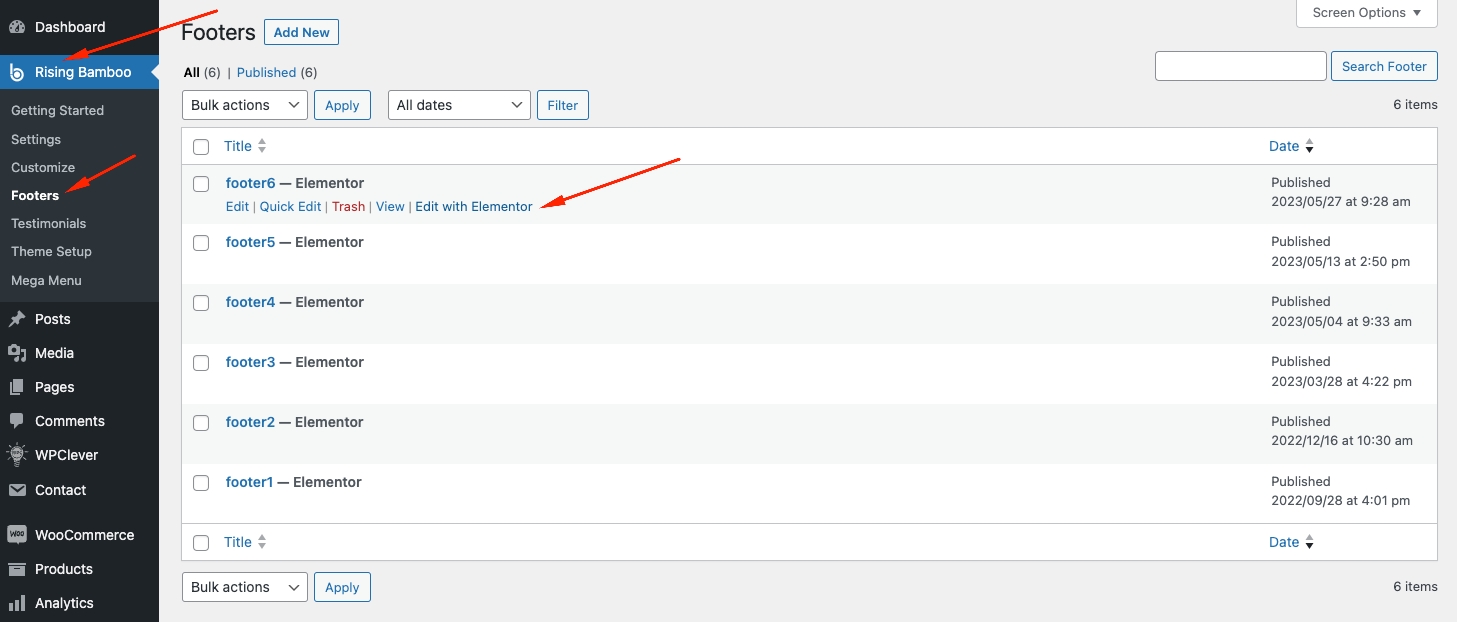Tick the checkbox for footer6
Viewport: 1457px width, 622px height.
tap(201, 184)
